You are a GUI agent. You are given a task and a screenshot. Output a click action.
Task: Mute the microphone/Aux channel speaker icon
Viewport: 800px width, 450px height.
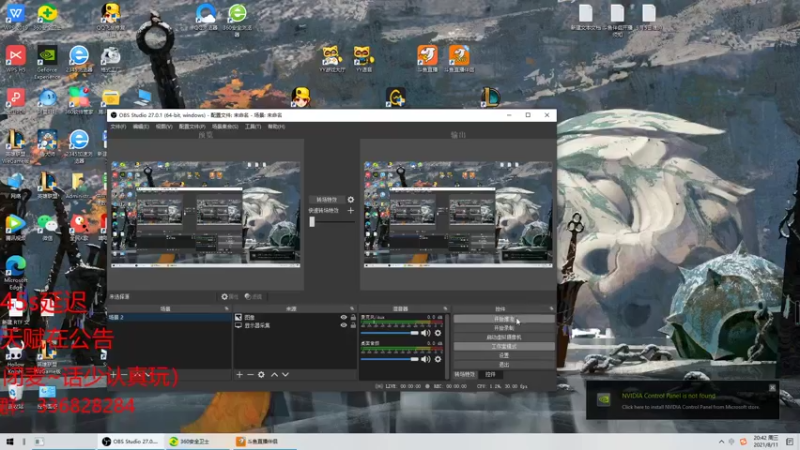(x=426, y=333)
